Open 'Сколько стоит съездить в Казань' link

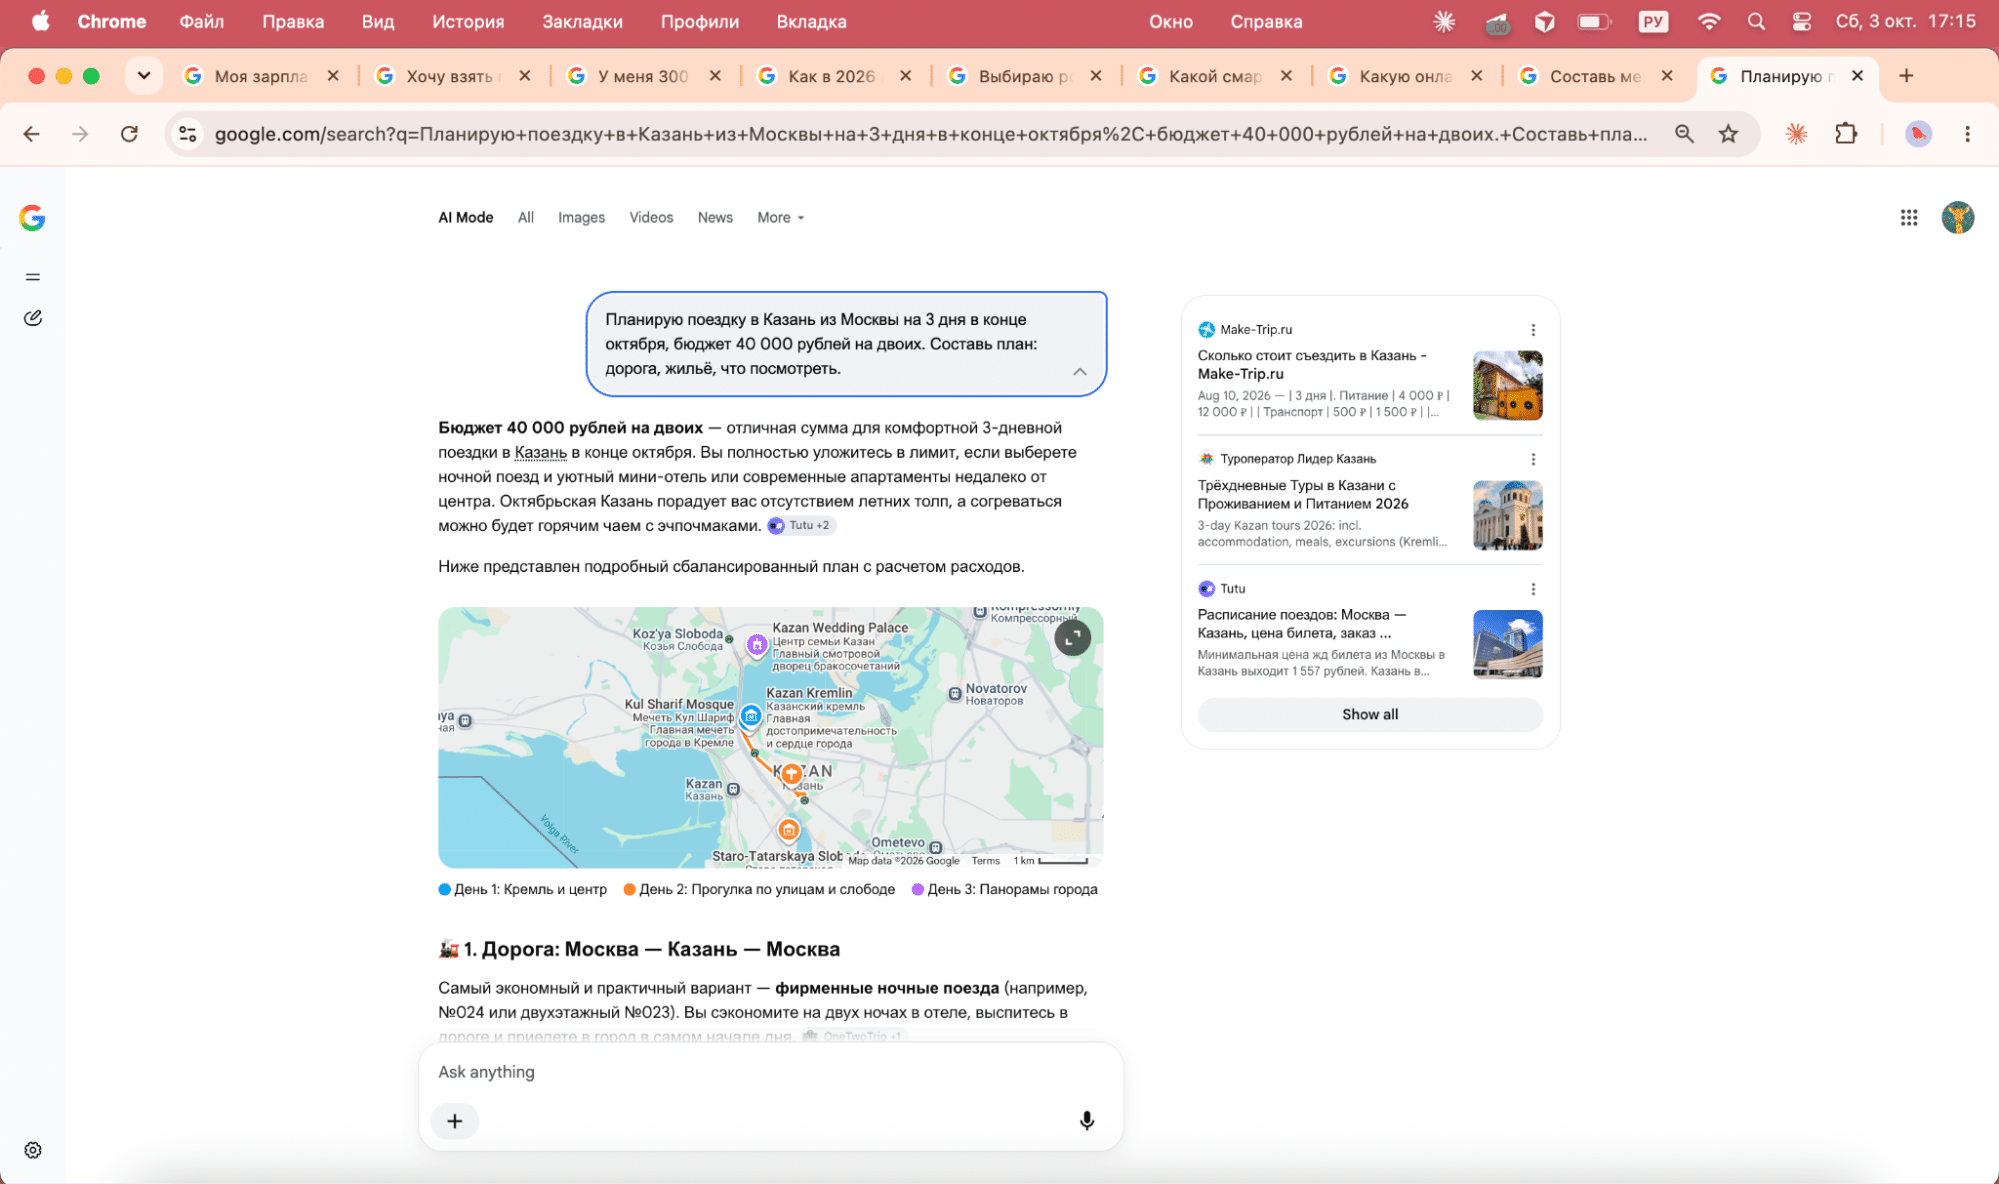[x=1312, y=364]
